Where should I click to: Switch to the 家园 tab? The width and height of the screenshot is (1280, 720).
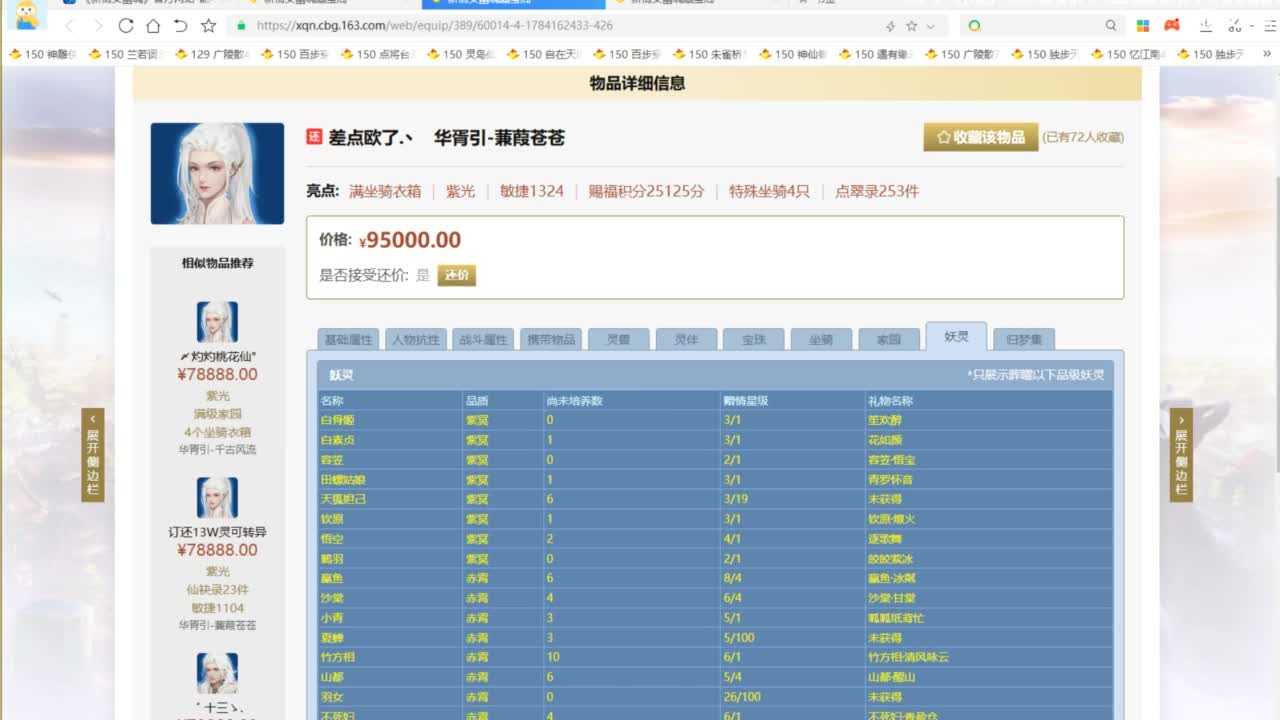tap(889, 339)
